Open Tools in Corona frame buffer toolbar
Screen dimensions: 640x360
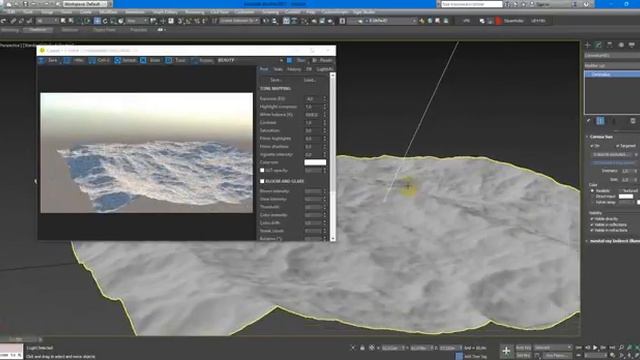176,60
